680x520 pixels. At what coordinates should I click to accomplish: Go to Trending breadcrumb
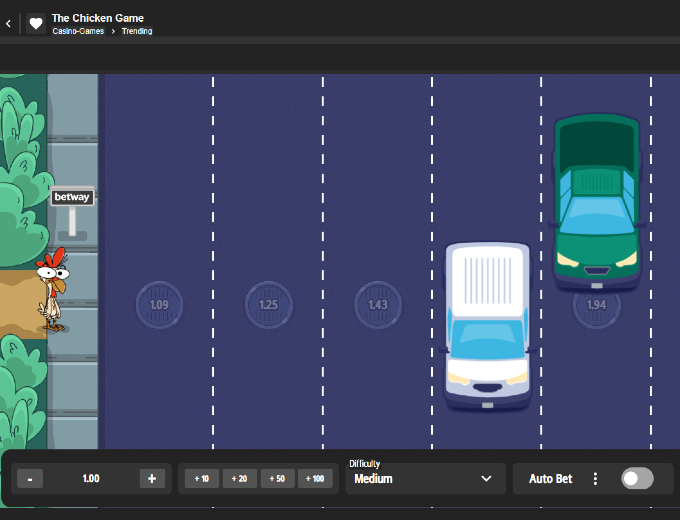pyautogui.click(x=137, y=31)
